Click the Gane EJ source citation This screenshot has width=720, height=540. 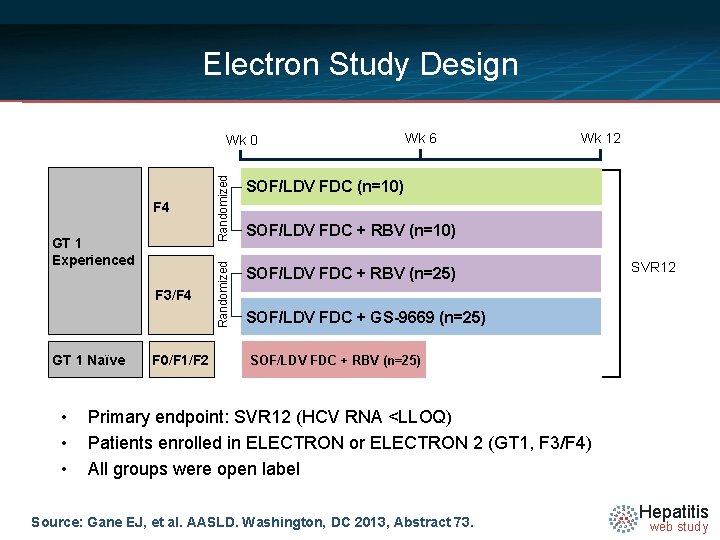[x=252, y=522]
